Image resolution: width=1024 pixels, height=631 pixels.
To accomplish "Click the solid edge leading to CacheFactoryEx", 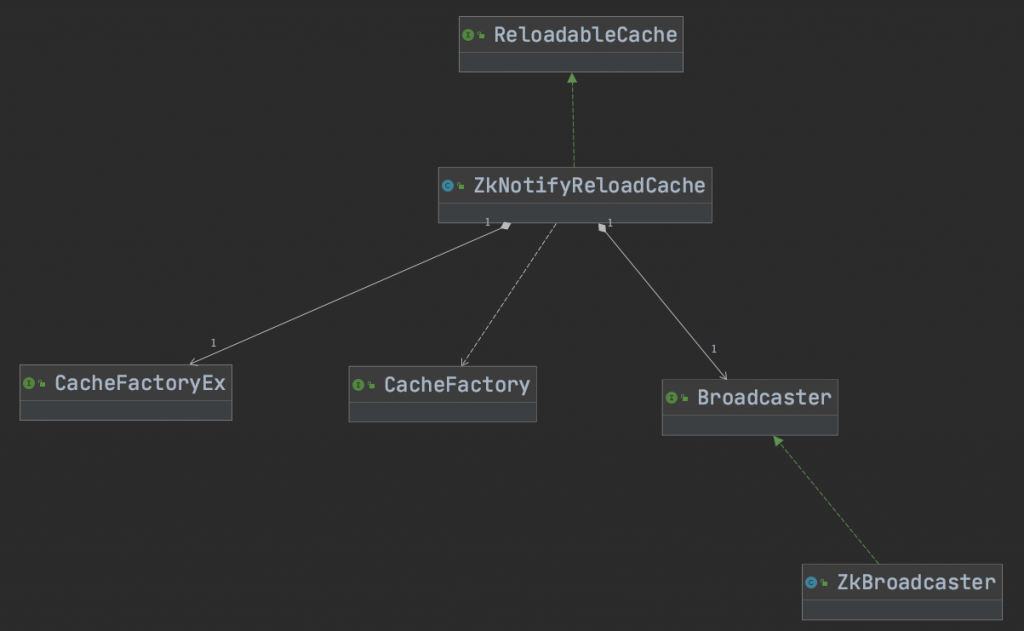I will click(x=350, y=293).
